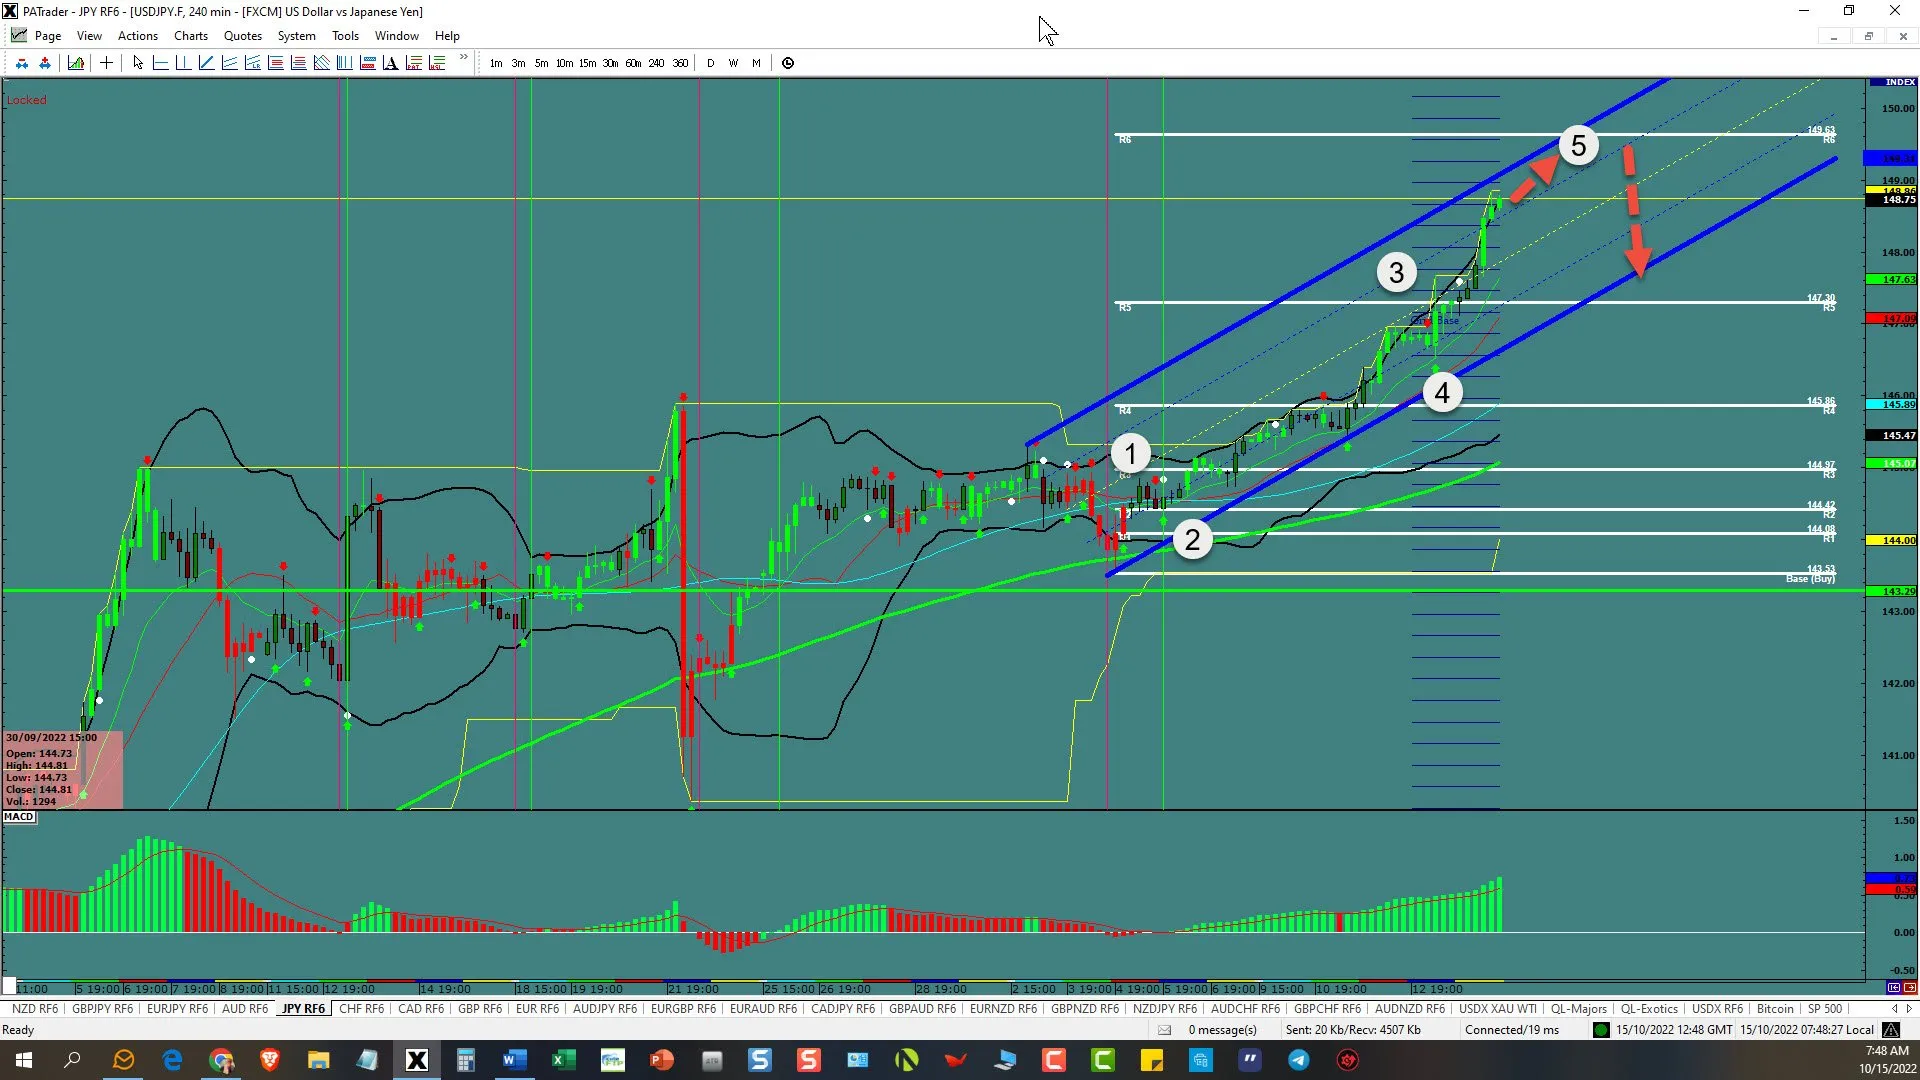Open the Actions menu
1920x1080 pixels.
click(138, 36)
